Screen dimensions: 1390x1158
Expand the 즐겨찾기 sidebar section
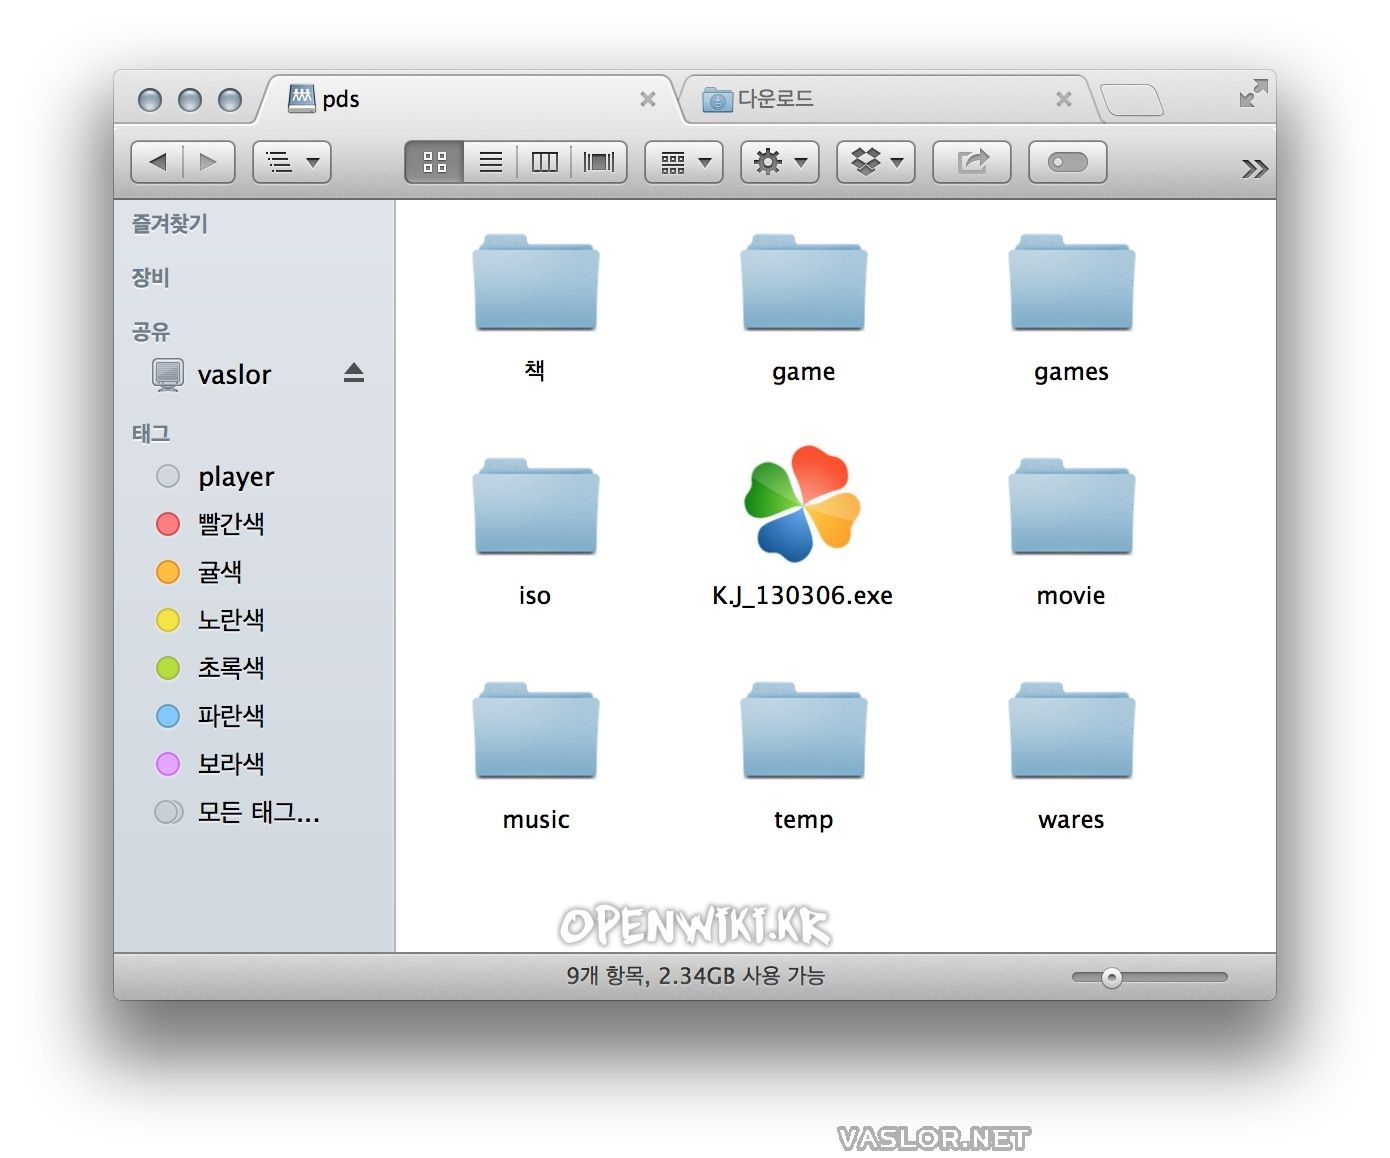(x=170, y=224)
